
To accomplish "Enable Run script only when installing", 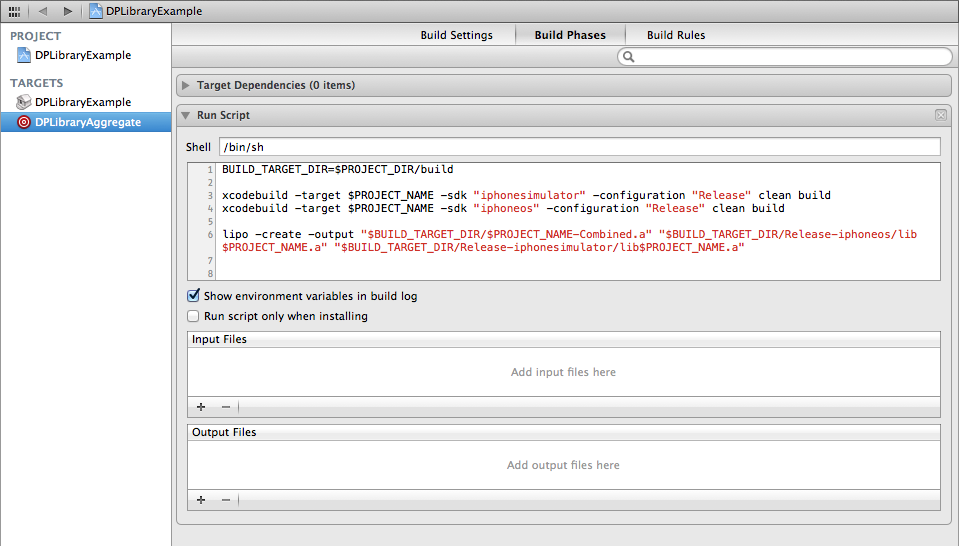I will coord(193,316).
